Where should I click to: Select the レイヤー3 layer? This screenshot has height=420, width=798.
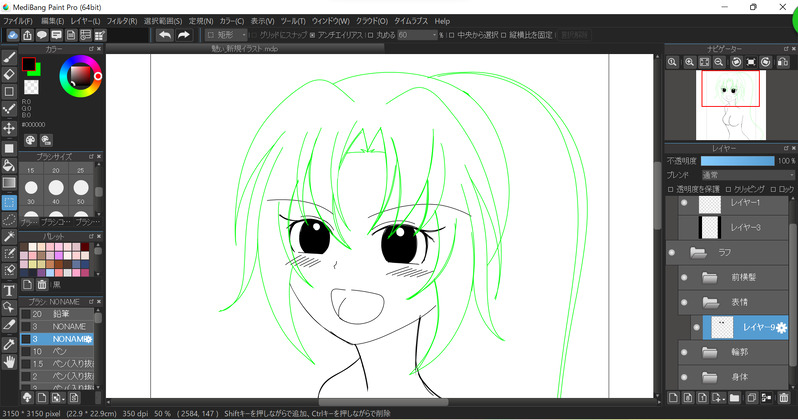(x=733, y=228)
